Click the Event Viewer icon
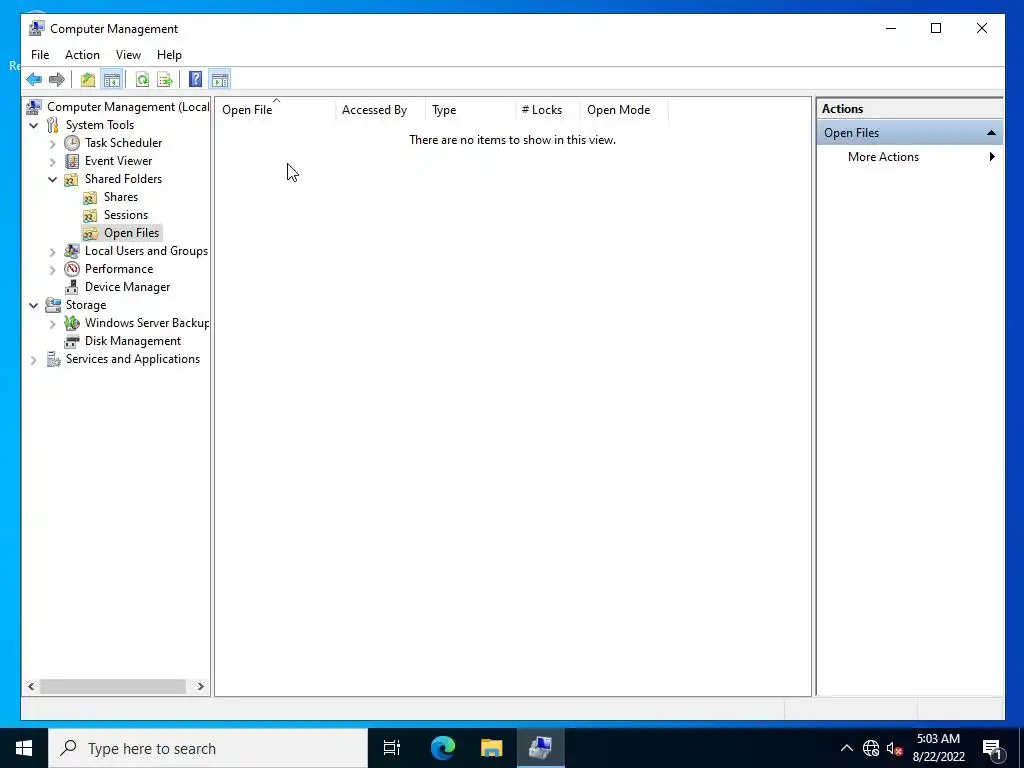Screen dimensions: 1024x768 coord(72,161)
